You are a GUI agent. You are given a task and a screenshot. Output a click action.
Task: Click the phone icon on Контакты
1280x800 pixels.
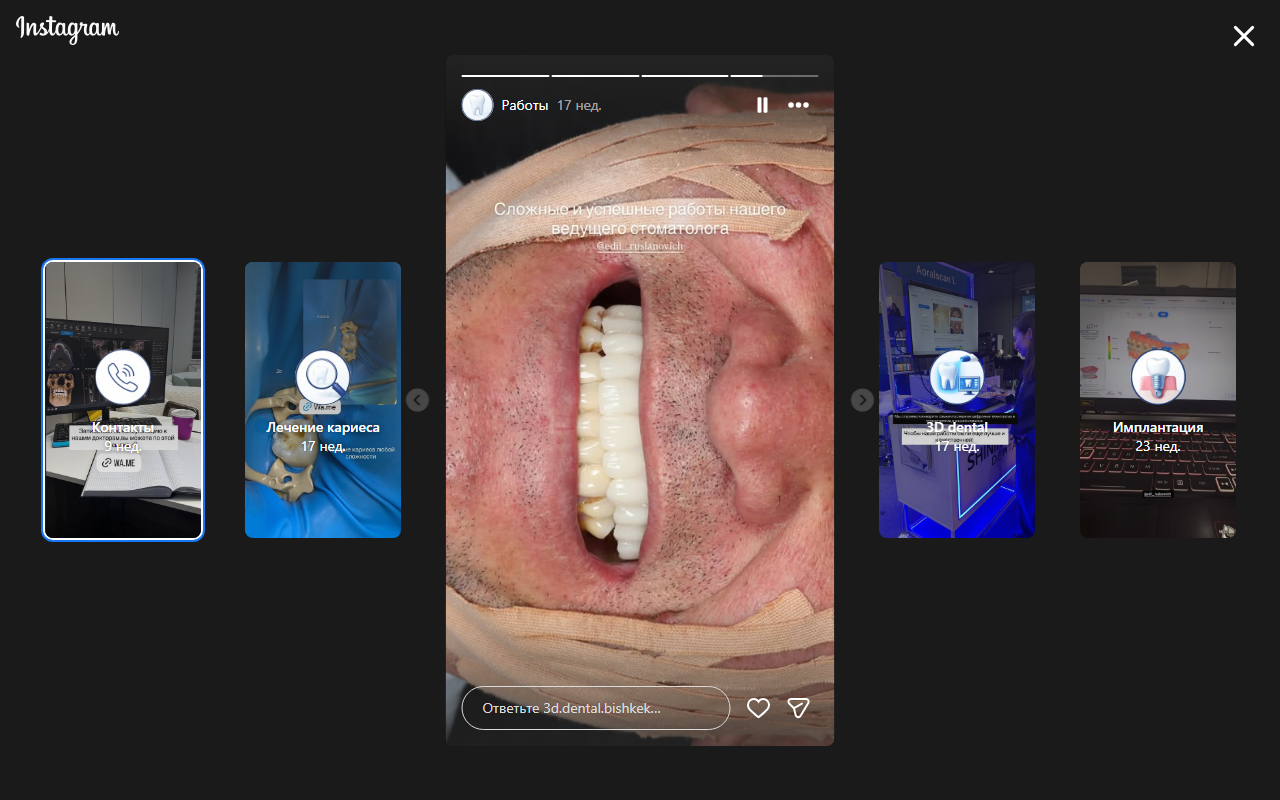[x=123, y=377]
